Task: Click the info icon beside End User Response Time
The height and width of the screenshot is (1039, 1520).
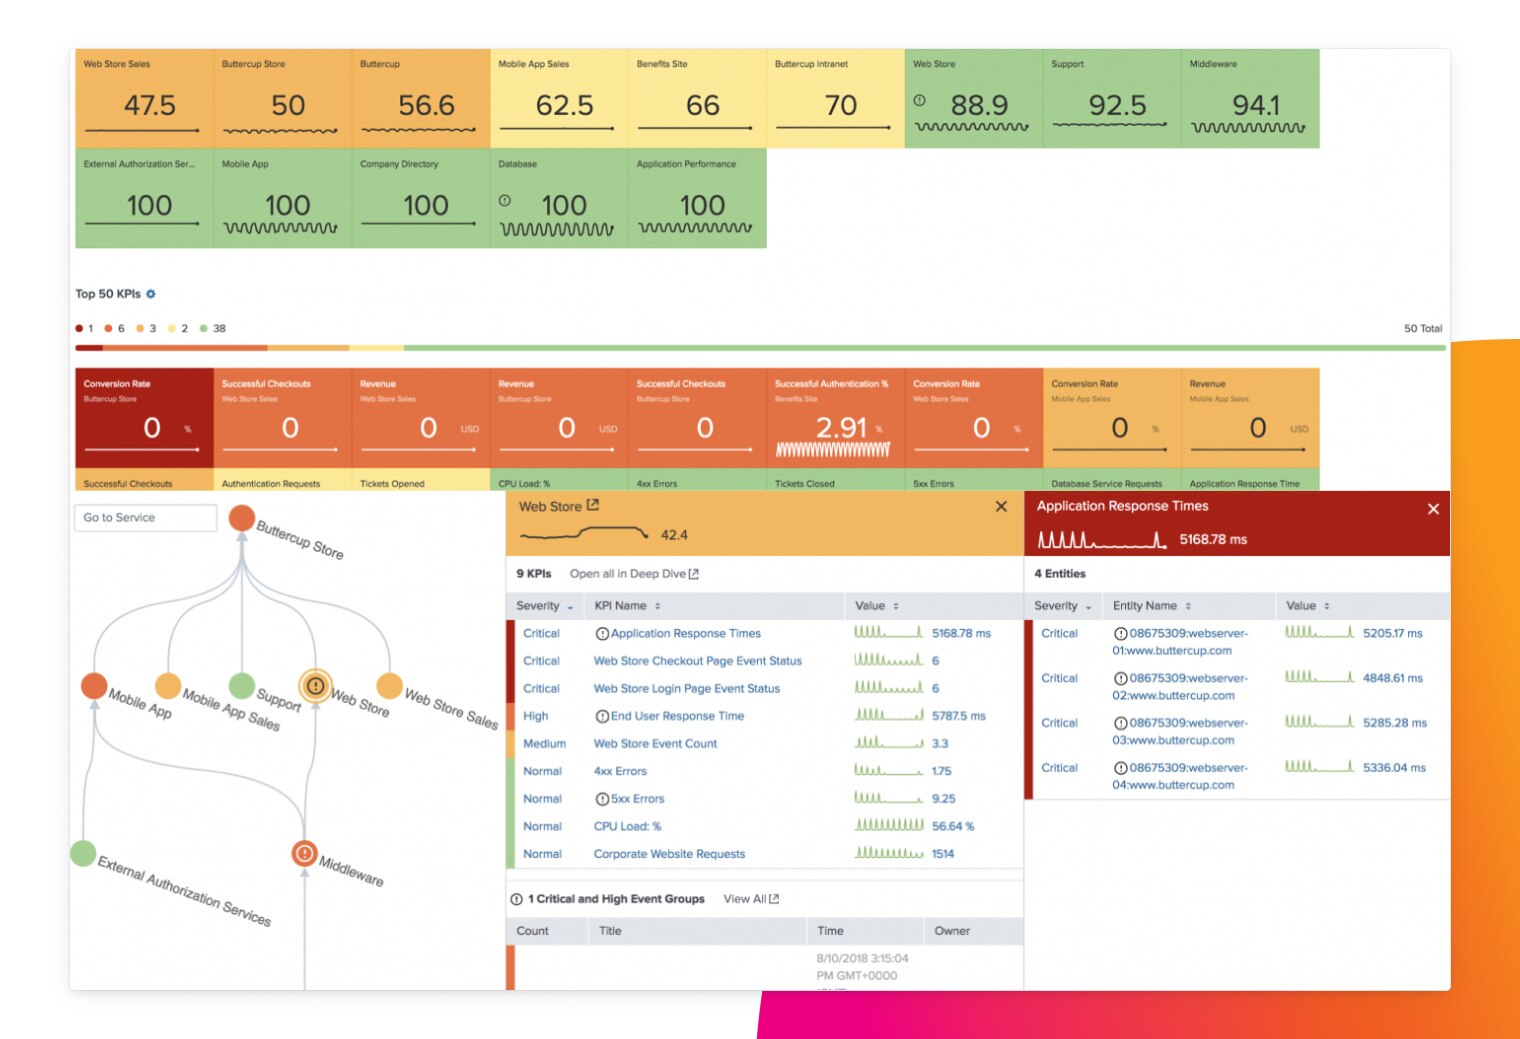Action: 601,715
